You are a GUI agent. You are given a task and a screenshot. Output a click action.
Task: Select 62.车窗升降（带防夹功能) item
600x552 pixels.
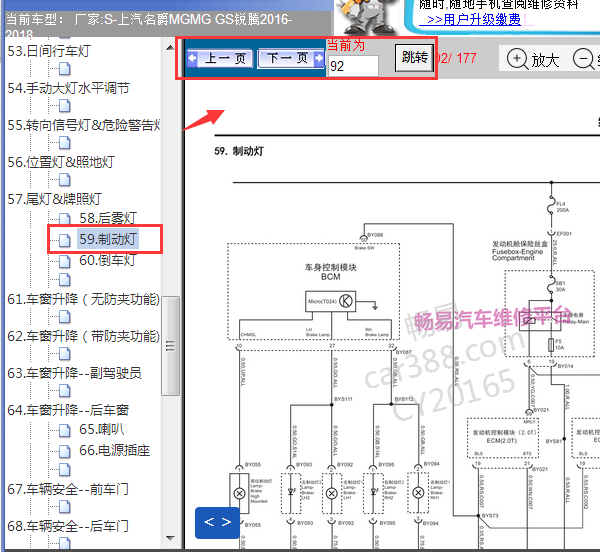pyautogui.click(x=83, y=336)
